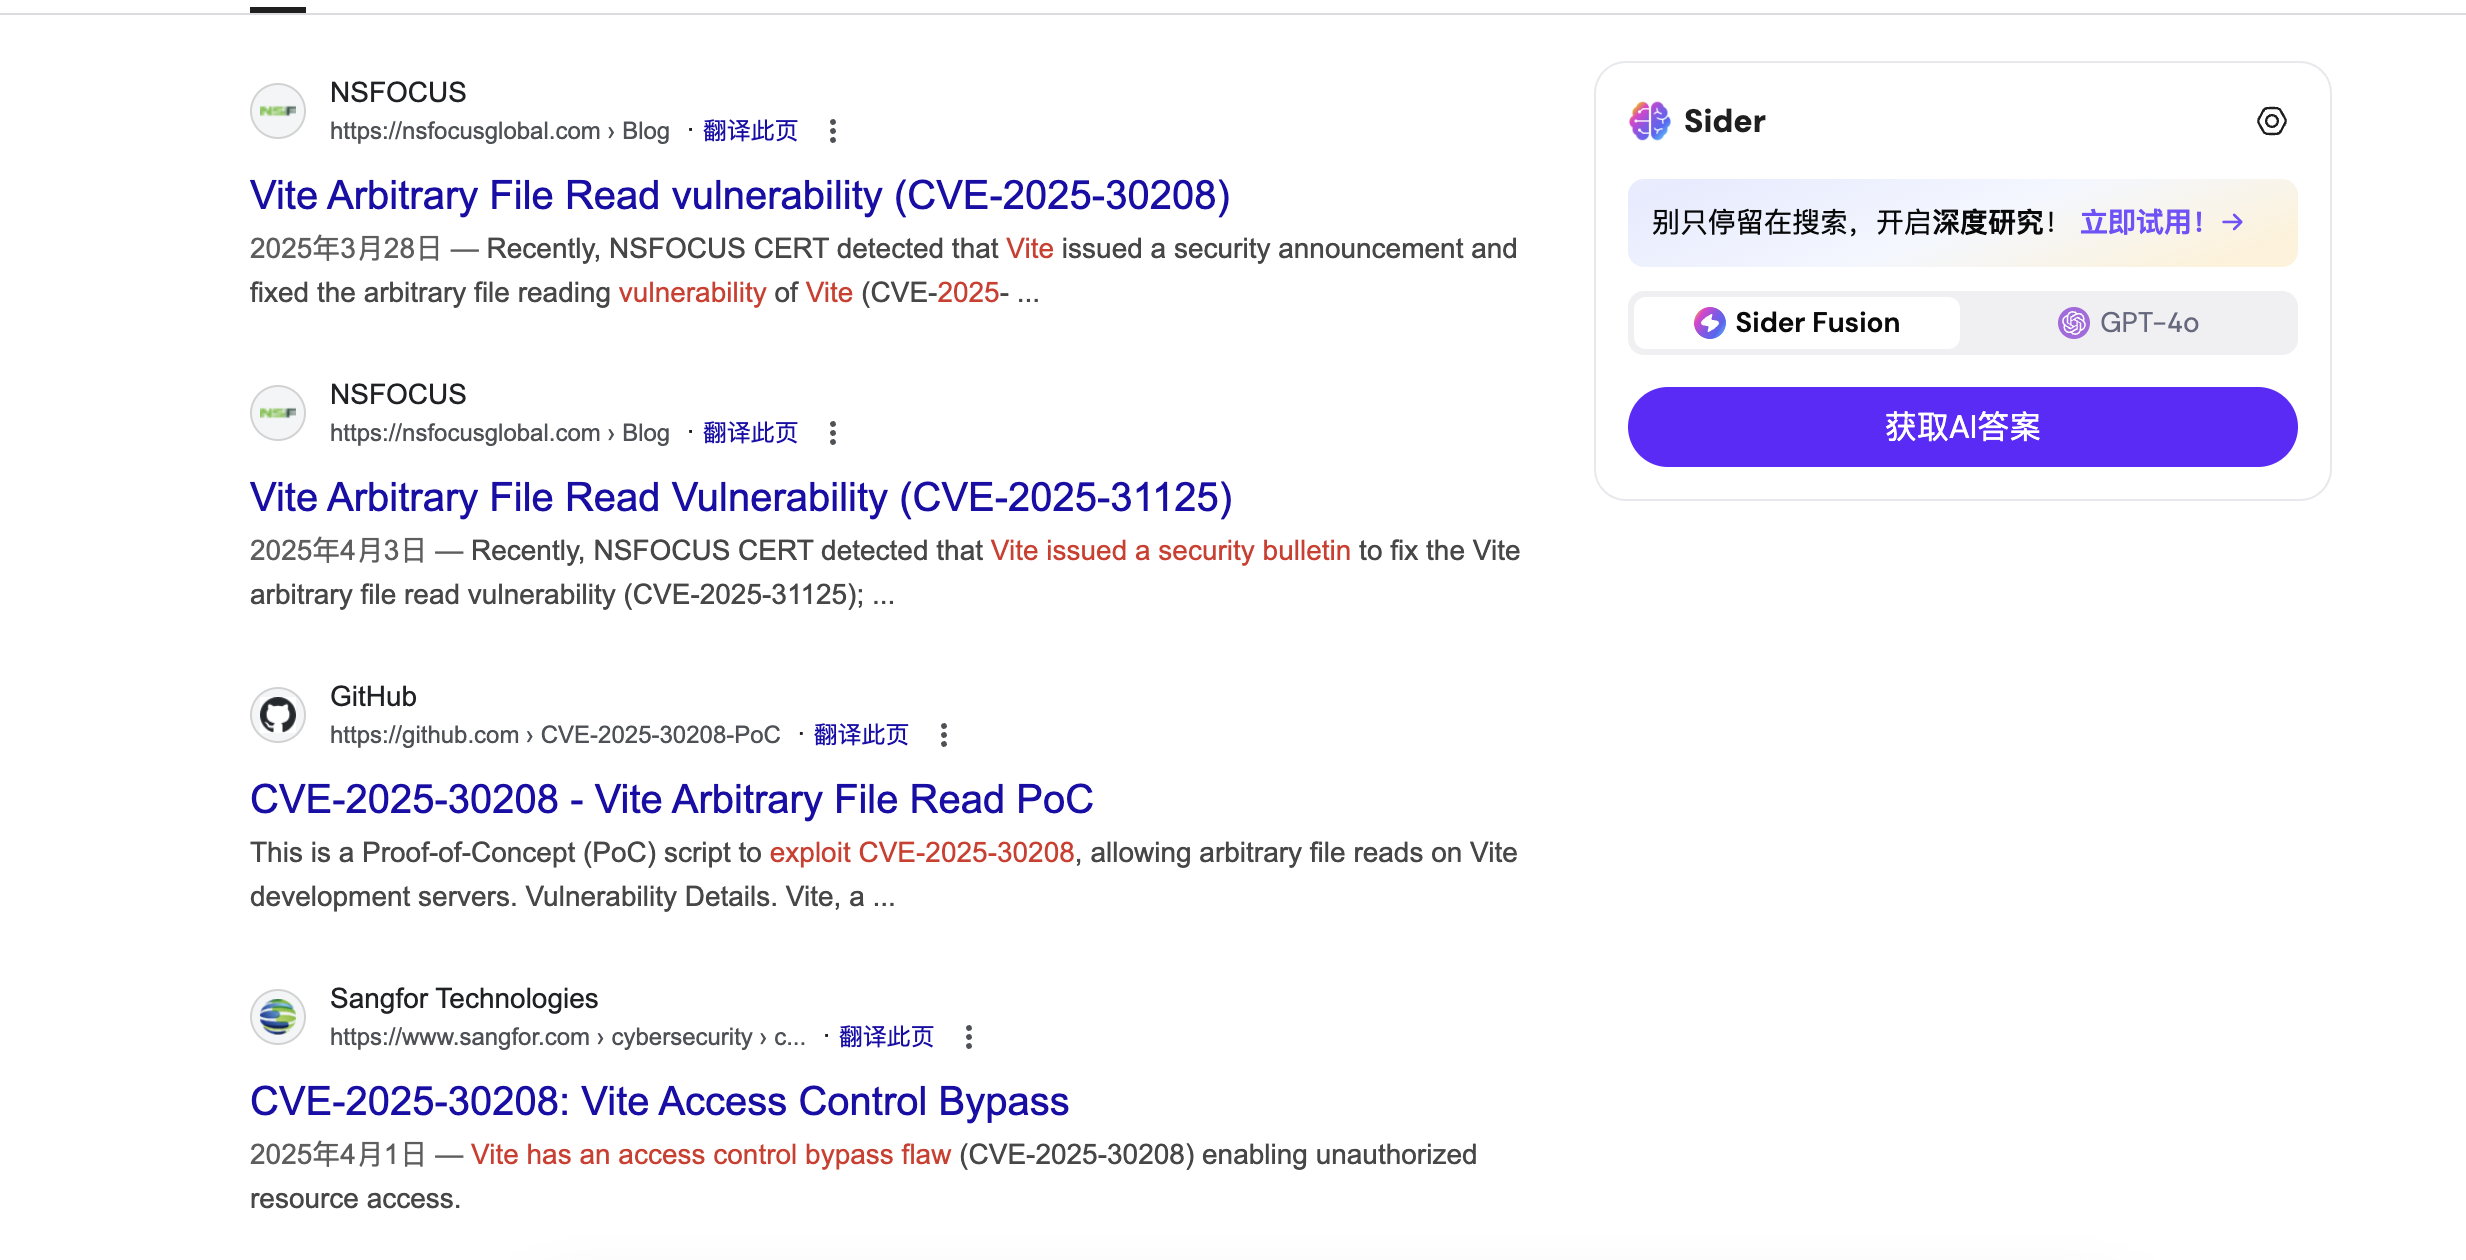
Task: Click the 立即试用! link
Action: [x=2142, y=222]
